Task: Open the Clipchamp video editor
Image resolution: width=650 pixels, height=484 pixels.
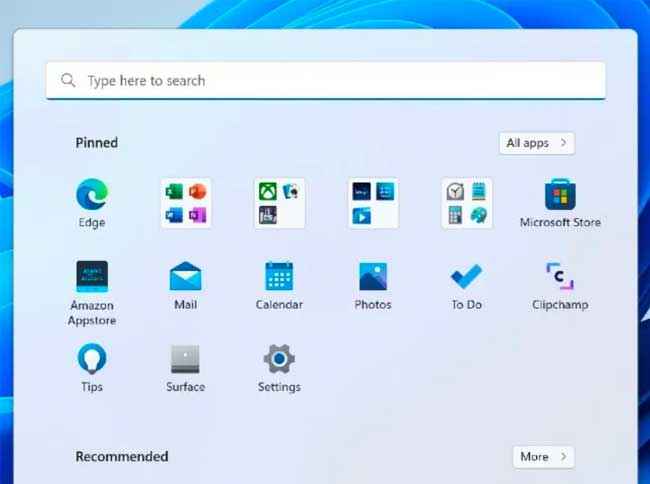Action: (560, 286)
